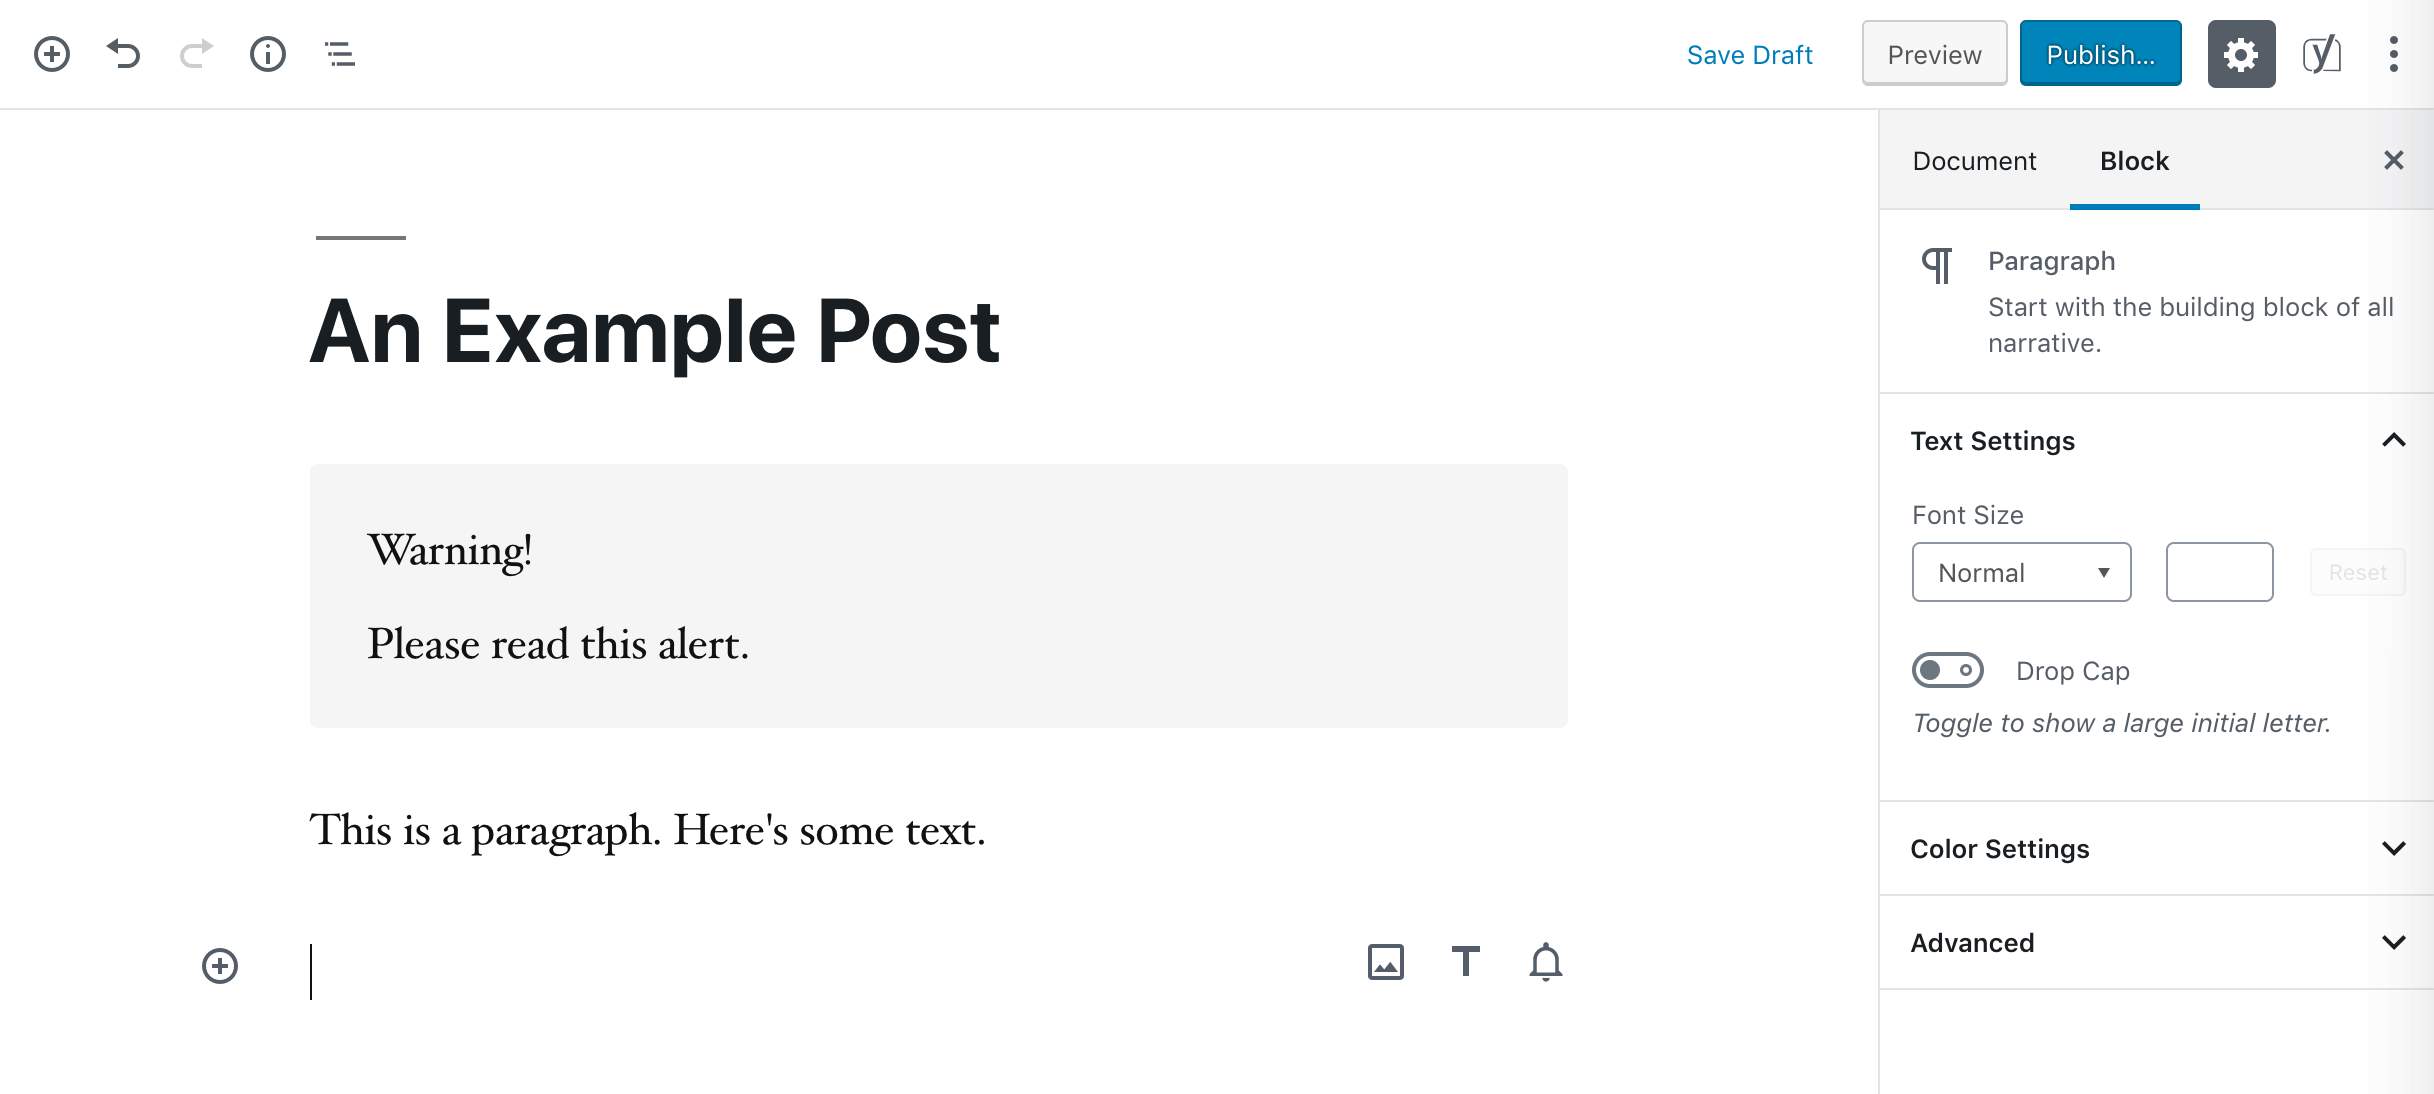
Task: Select the Block tab
Action: [x=2134, y=161]
